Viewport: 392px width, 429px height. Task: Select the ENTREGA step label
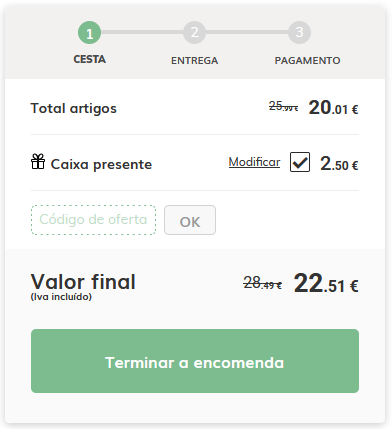pyautogui.click(x=194, y=60)
